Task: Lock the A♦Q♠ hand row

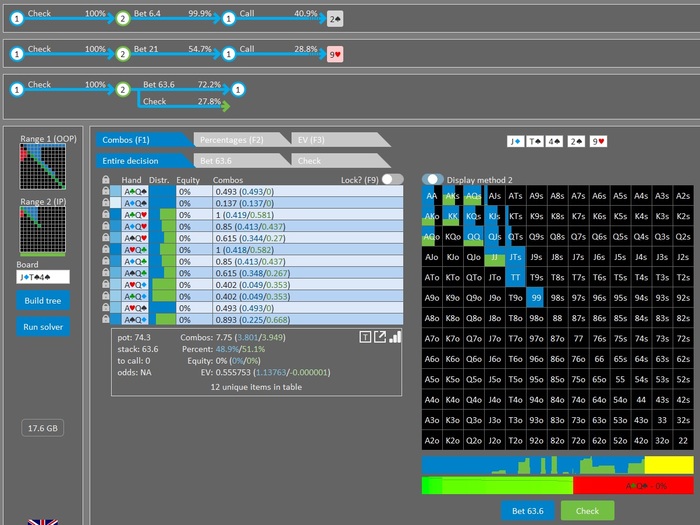Action: tap(106, 203)
